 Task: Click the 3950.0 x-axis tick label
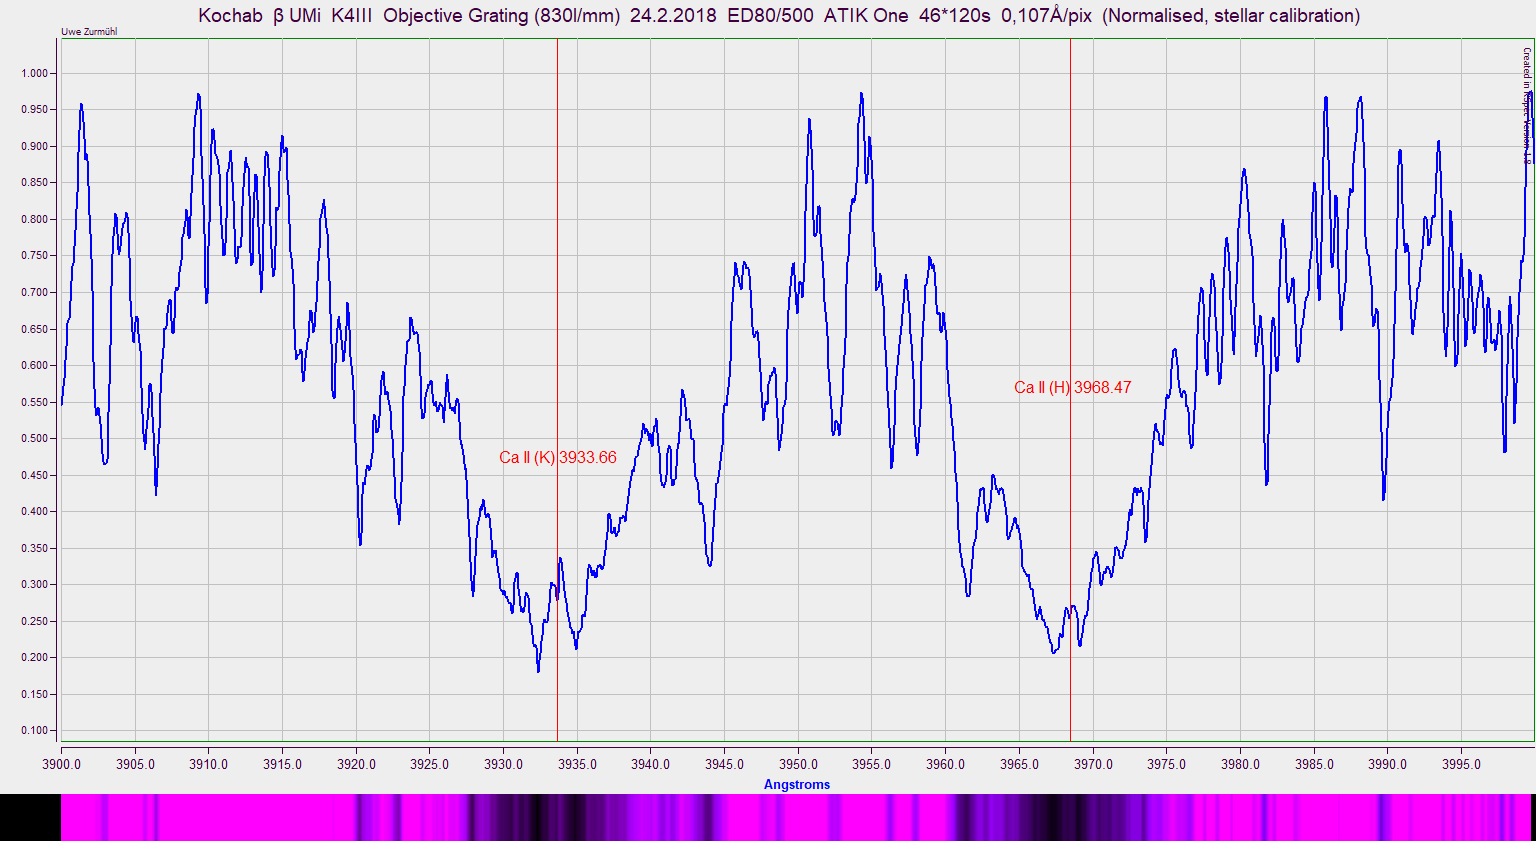(x=798, y=765)
